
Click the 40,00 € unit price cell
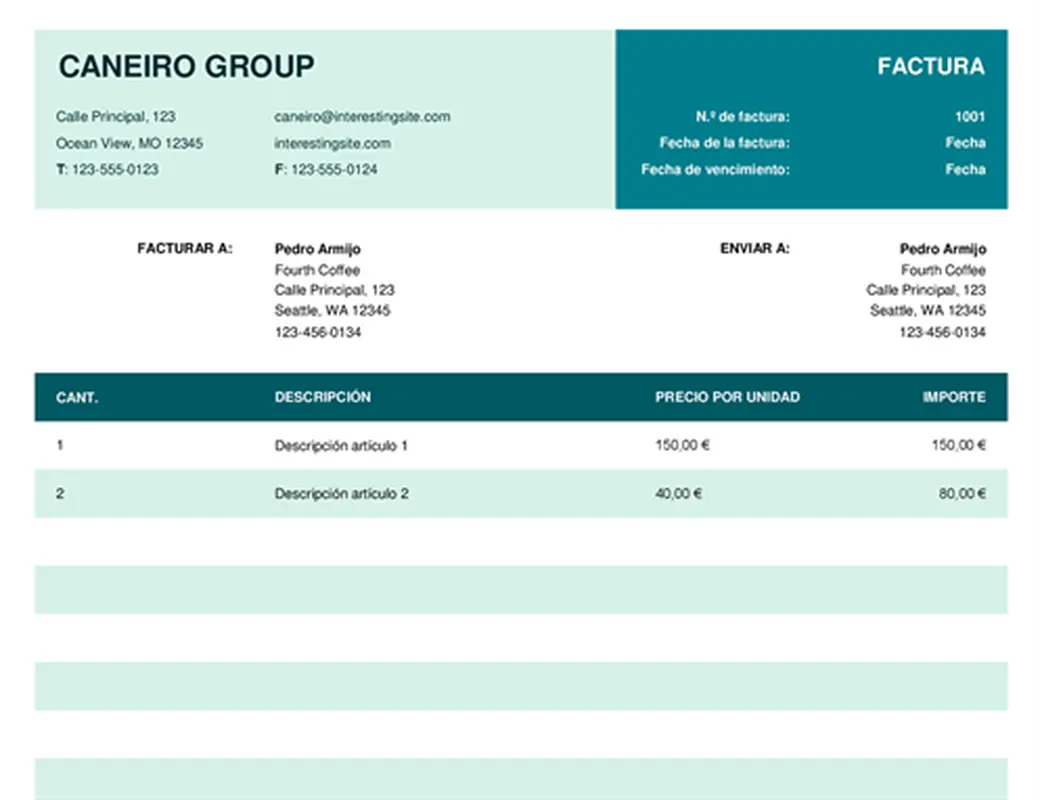click(678, 494)
